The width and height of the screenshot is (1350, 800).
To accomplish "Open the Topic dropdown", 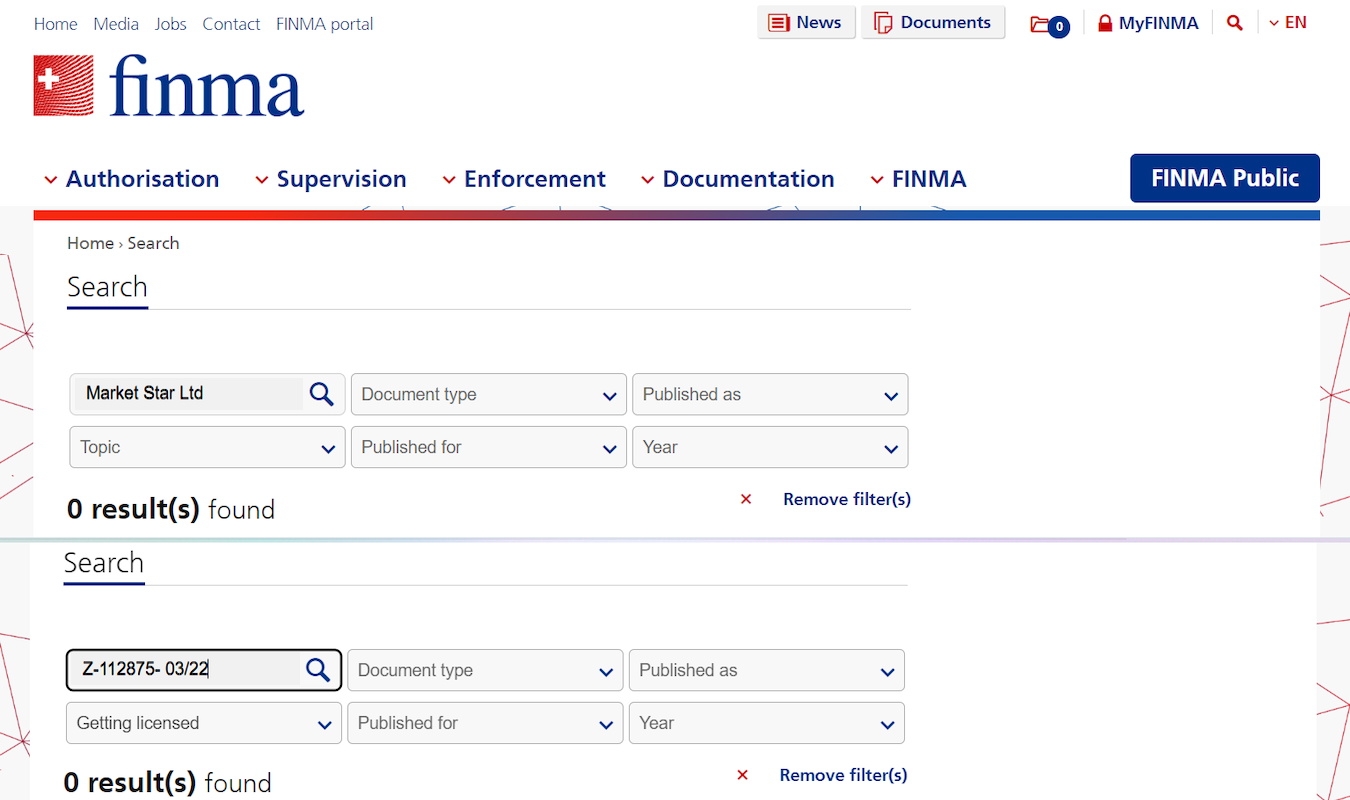I will point(207,447).
